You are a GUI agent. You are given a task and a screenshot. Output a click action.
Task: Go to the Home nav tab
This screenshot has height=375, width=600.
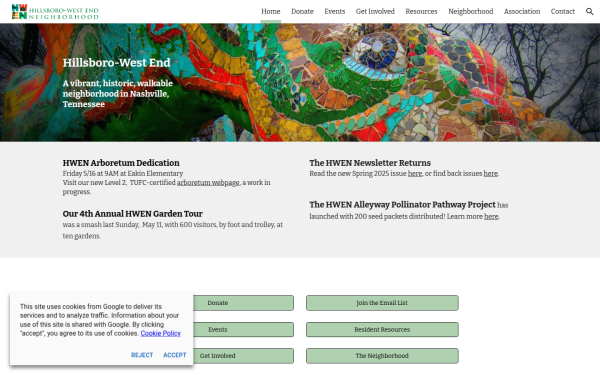click(x=271, y=11)
